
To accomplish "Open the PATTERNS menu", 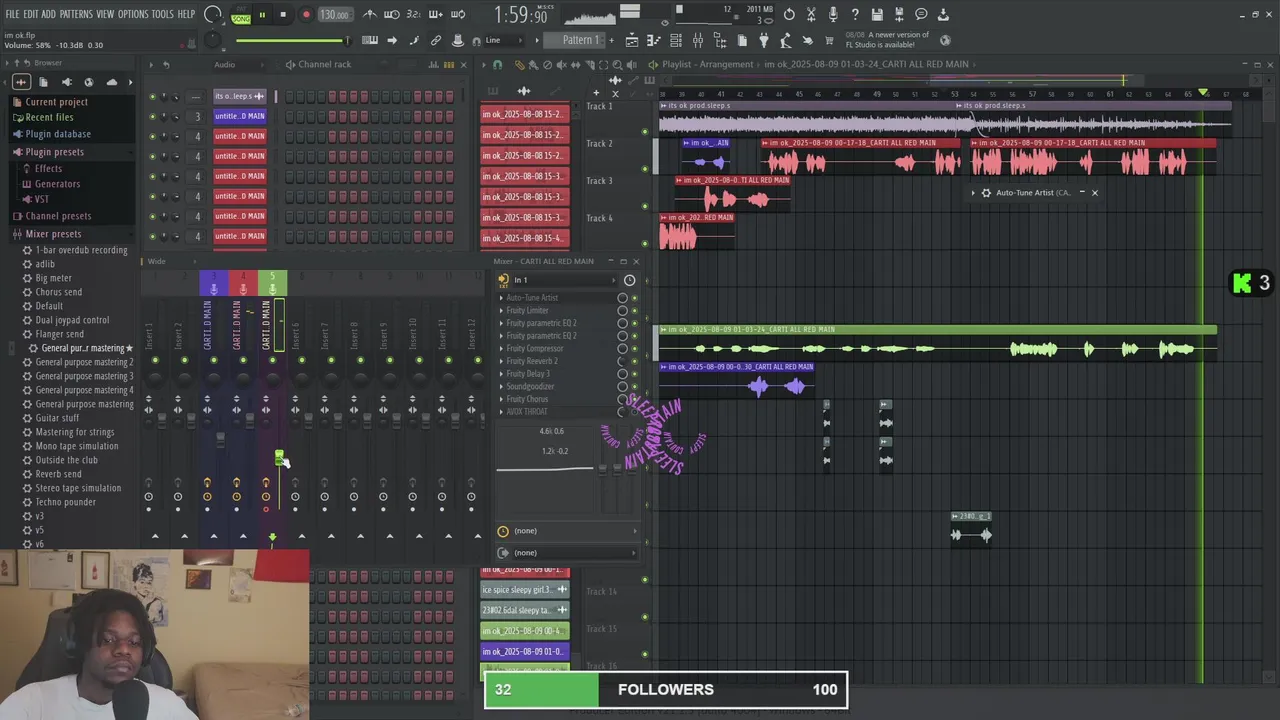I will pyautogui.click(x=76, y=14).
